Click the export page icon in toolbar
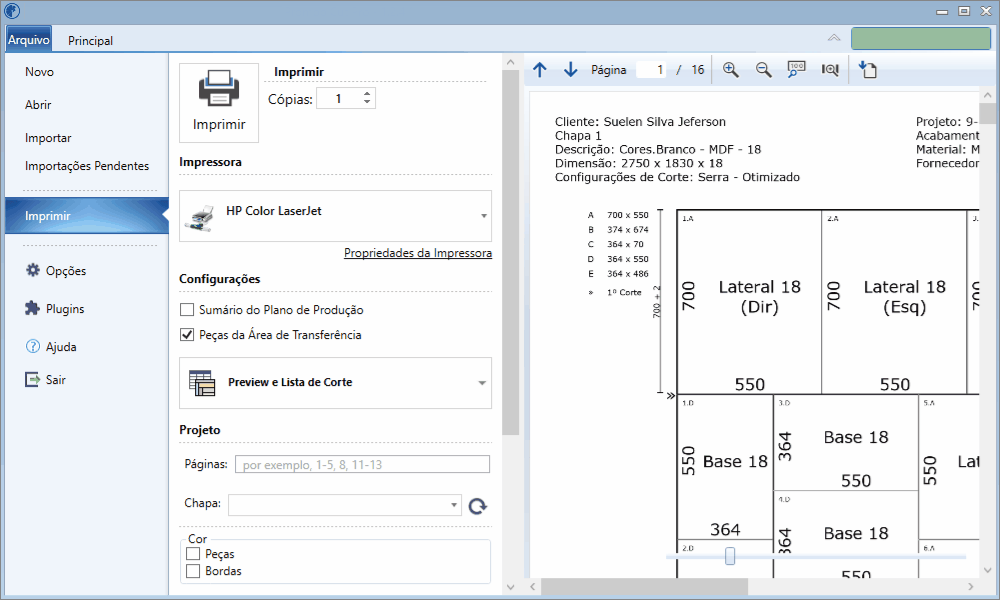1000x600 pixels. tap(868, 70)
